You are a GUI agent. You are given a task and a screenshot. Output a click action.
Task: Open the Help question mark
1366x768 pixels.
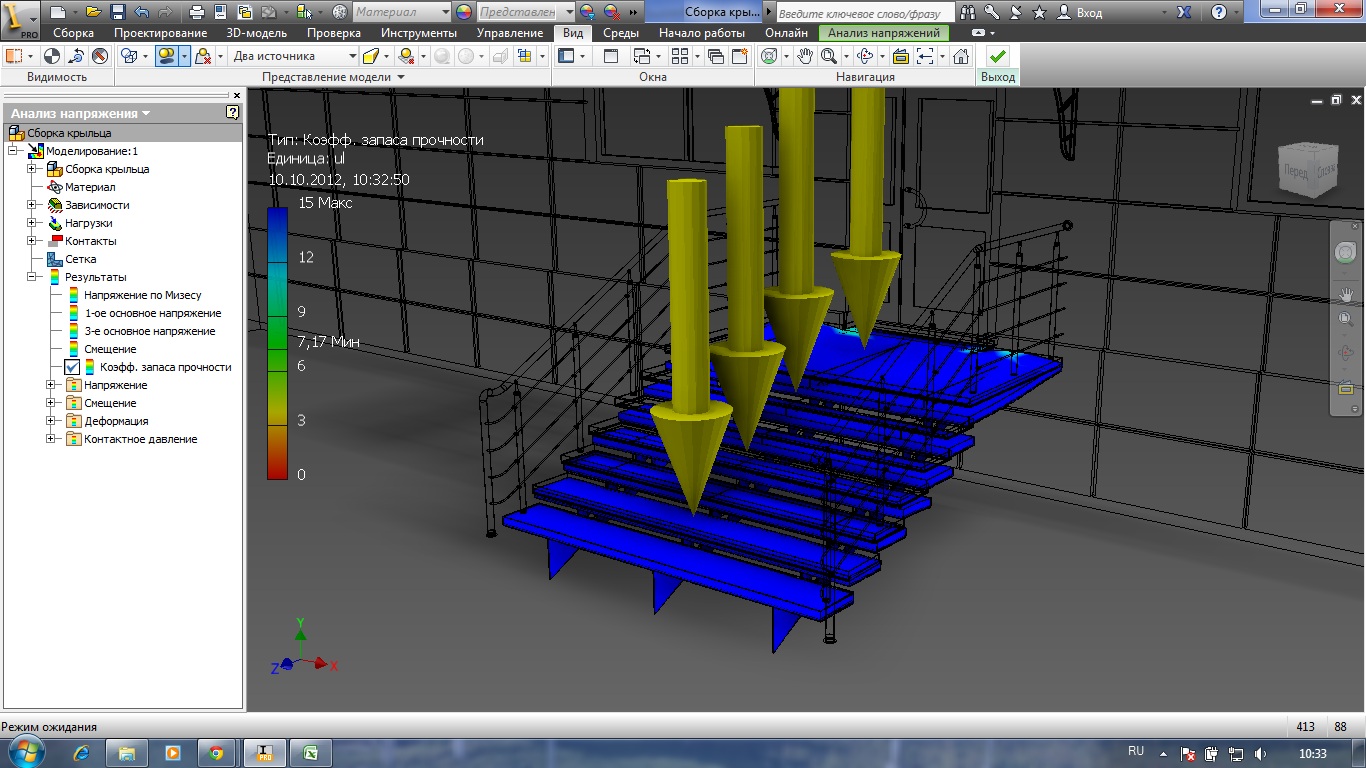pyautogui.click(x=1218, y=12)
